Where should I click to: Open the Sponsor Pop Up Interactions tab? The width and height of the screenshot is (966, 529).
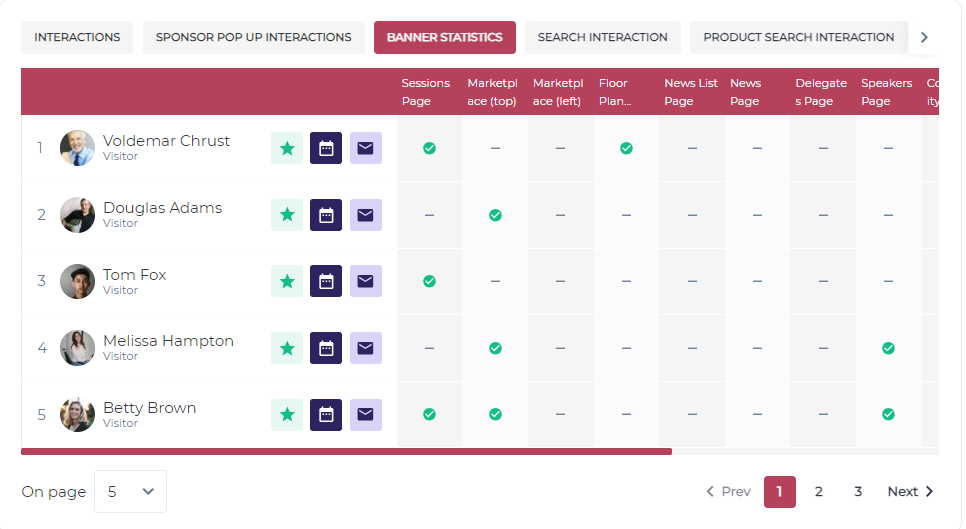(254, 37)
